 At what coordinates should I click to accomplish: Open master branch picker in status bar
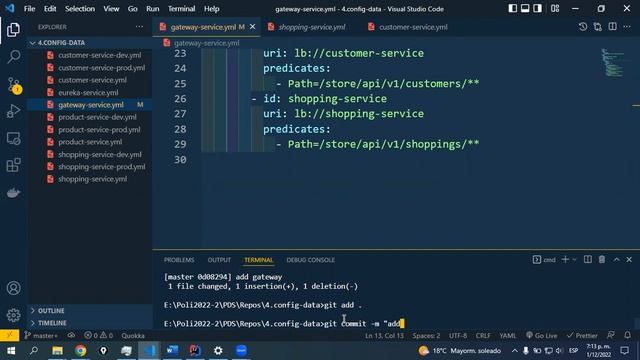pyautogui.click(x=41, y=336)
